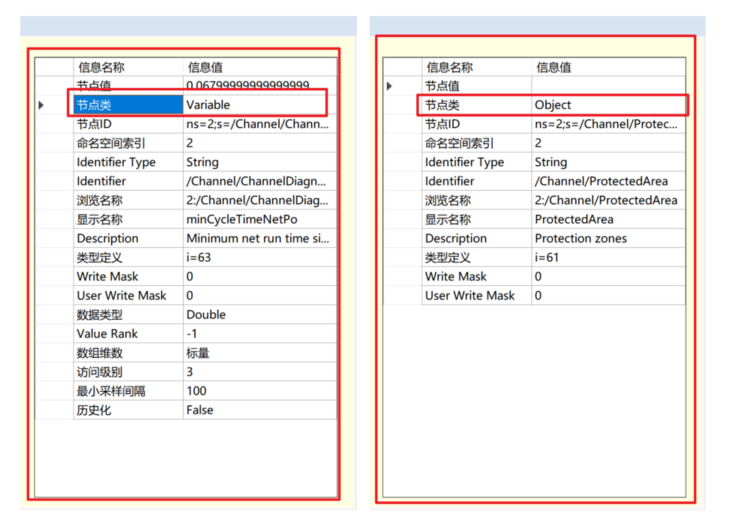Select User Write Mask label in right table
Viewport: 736px width, 519px height.
(470, 296)
